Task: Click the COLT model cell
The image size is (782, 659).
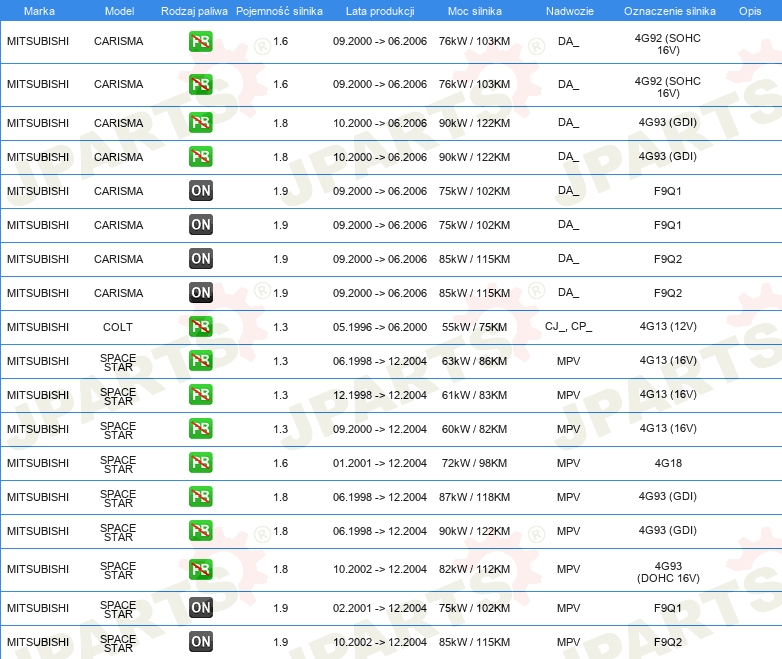Action: [118, 327]
